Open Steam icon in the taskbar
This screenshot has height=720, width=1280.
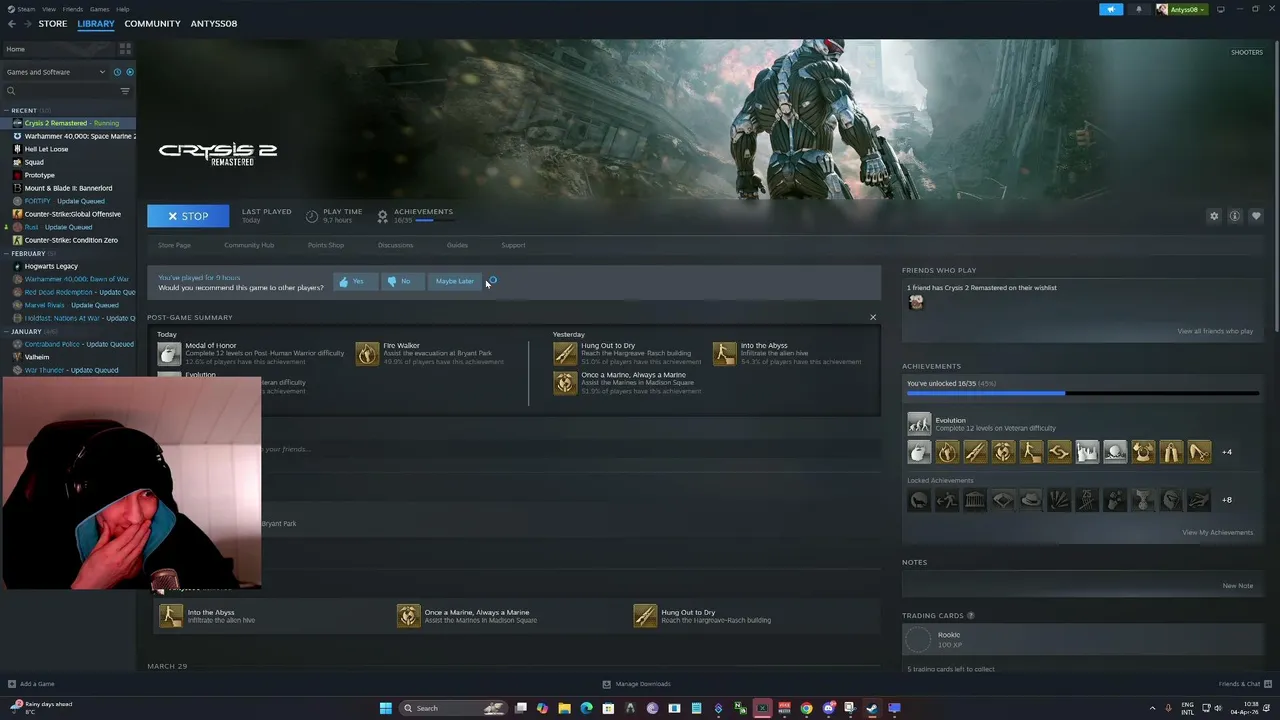872,708
